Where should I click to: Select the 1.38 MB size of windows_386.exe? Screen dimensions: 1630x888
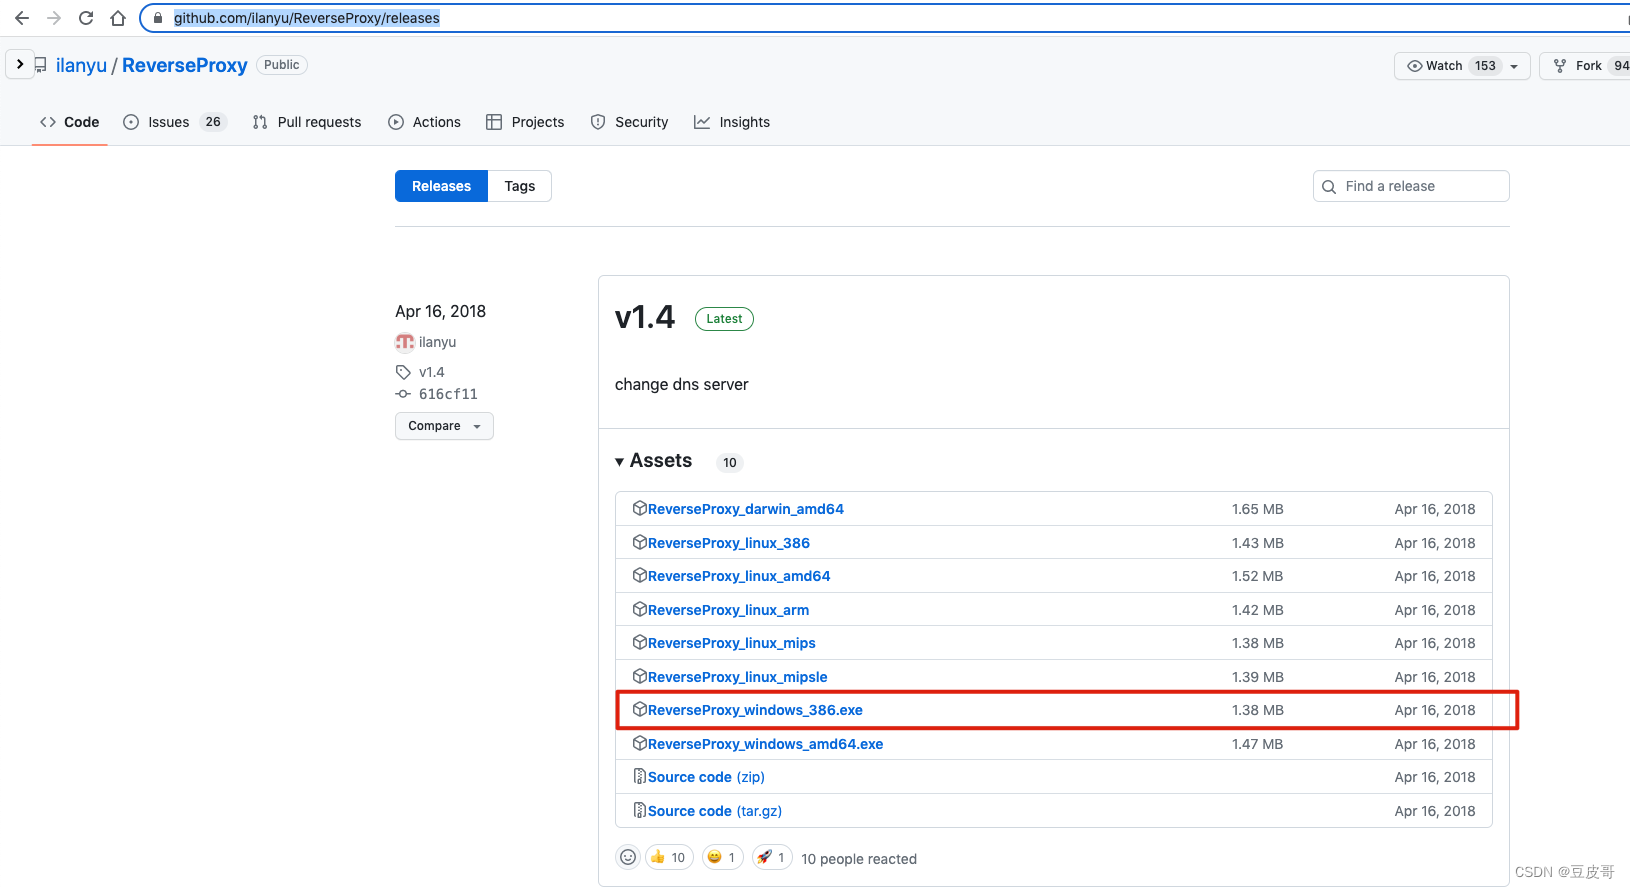(1258, 710)
